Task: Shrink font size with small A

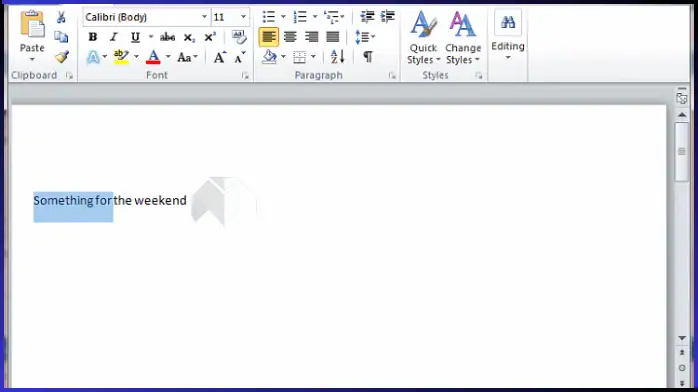Action: click(240, 57)
